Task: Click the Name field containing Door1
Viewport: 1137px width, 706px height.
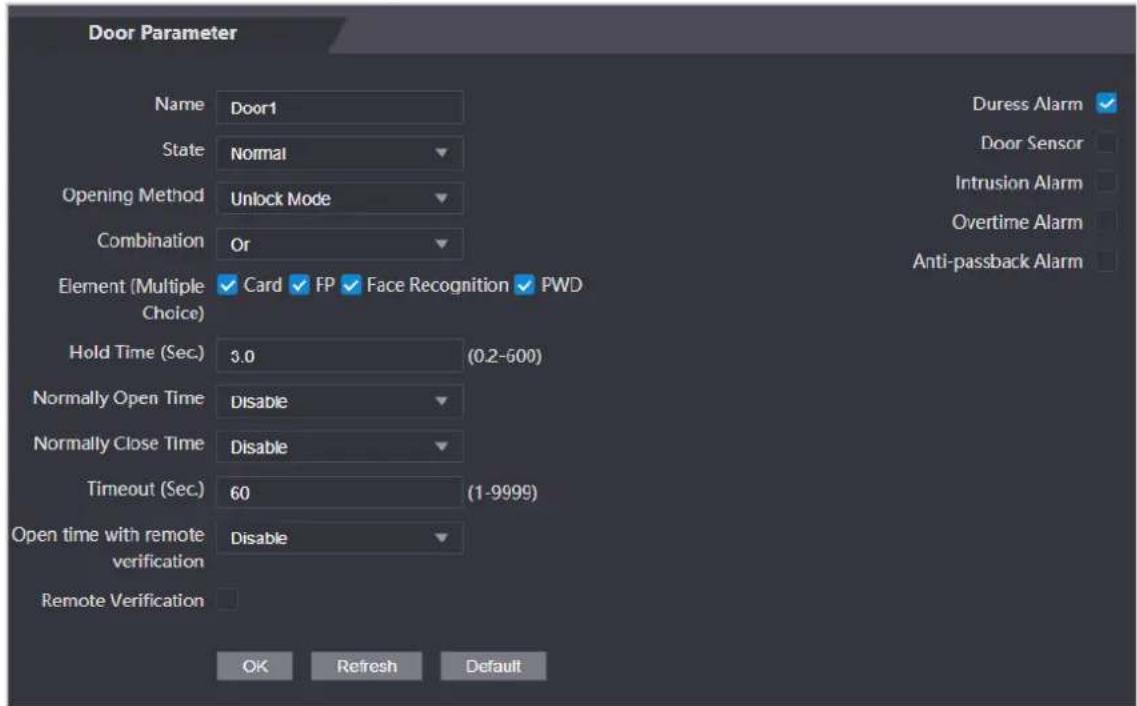Action: tap(339, 108)
